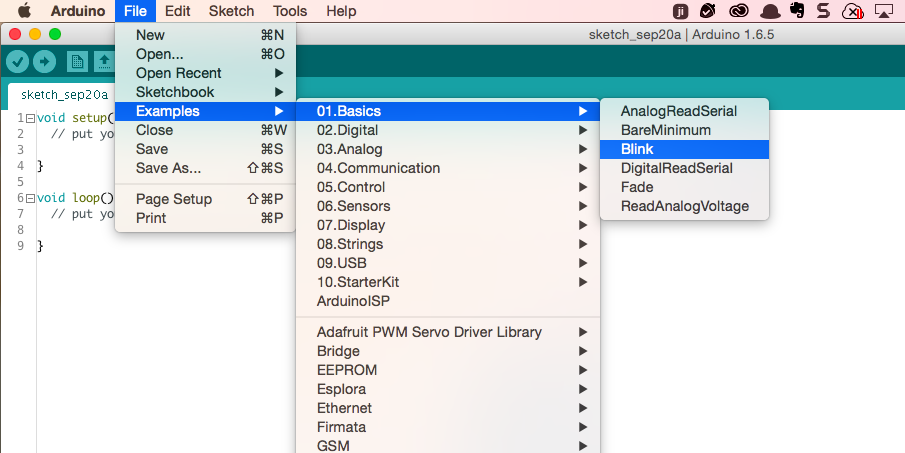Screen dimensions: 905x453
Task: Collapse the void loop() code block
Action: (30, 198)
